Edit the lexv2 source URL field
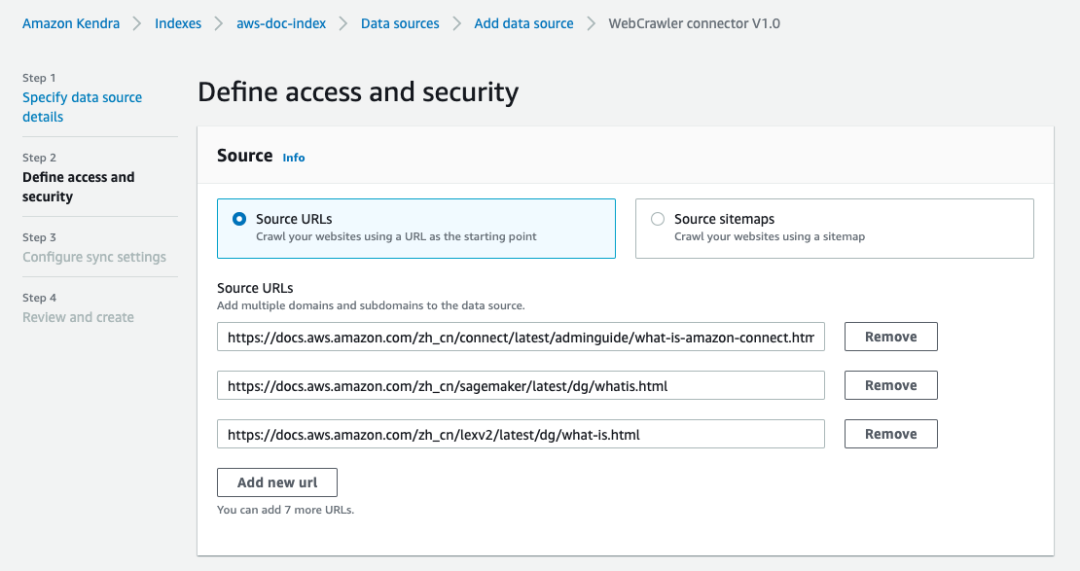This screenshot has width=1080, height=571. coord(521,434)
